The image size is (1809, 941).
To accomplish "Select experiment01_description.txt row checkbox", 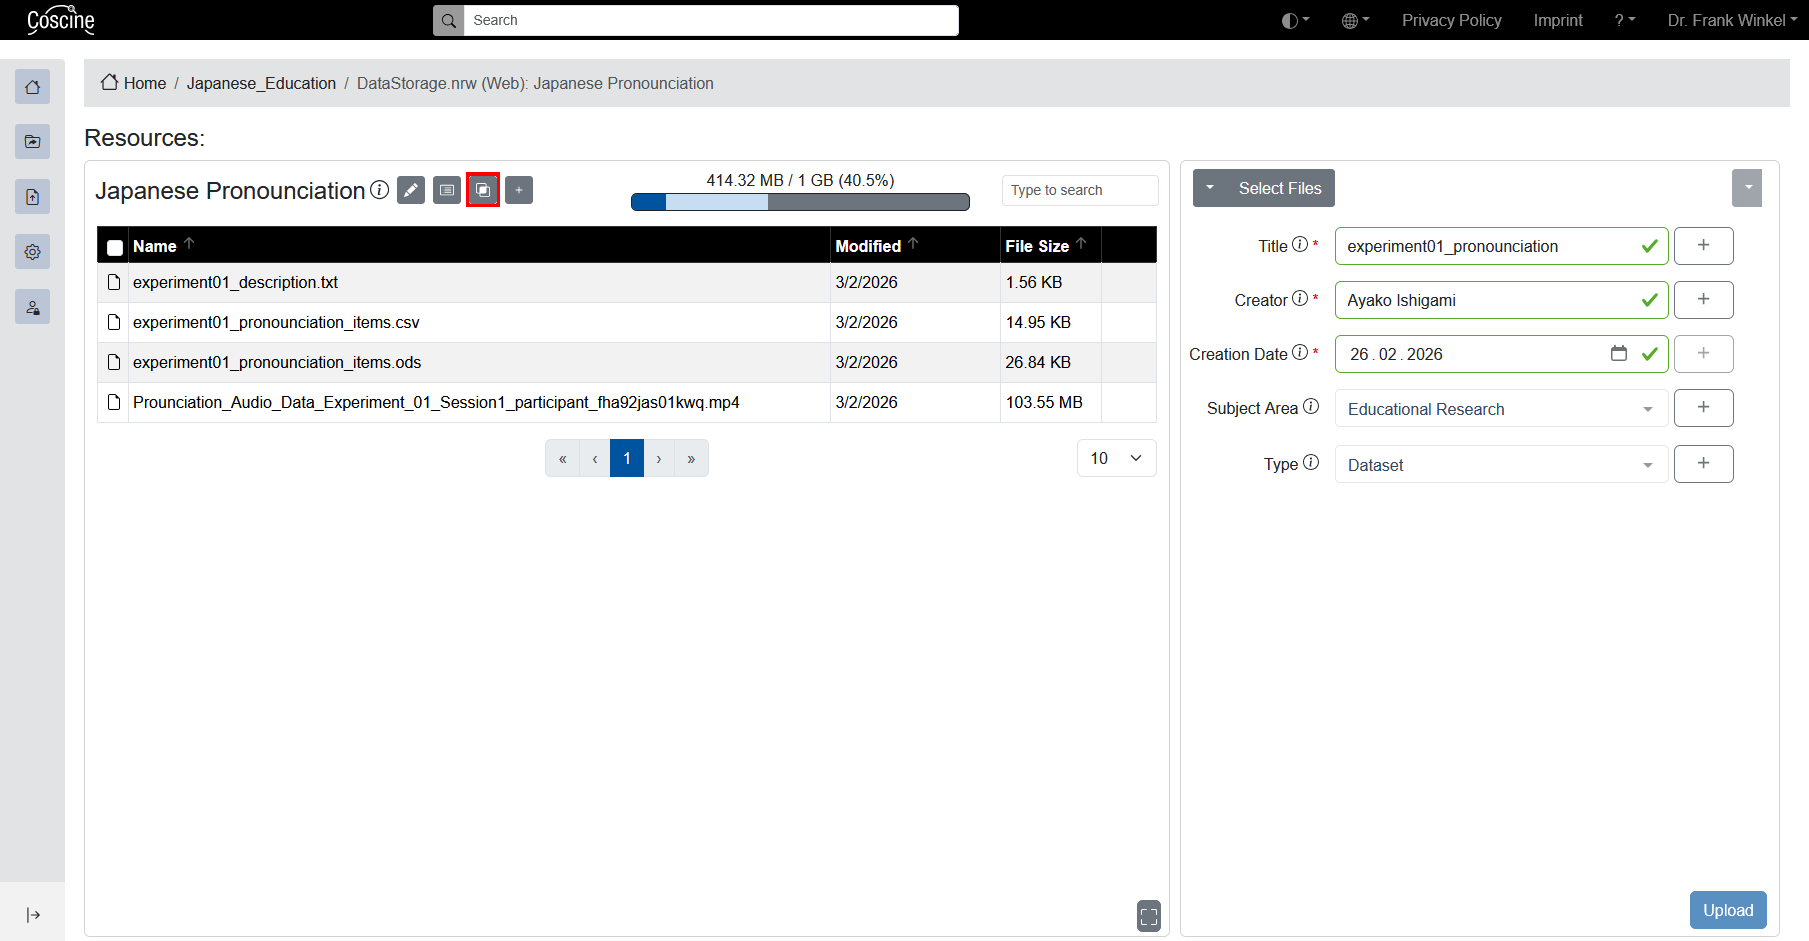I will click(x=114, y=282).
